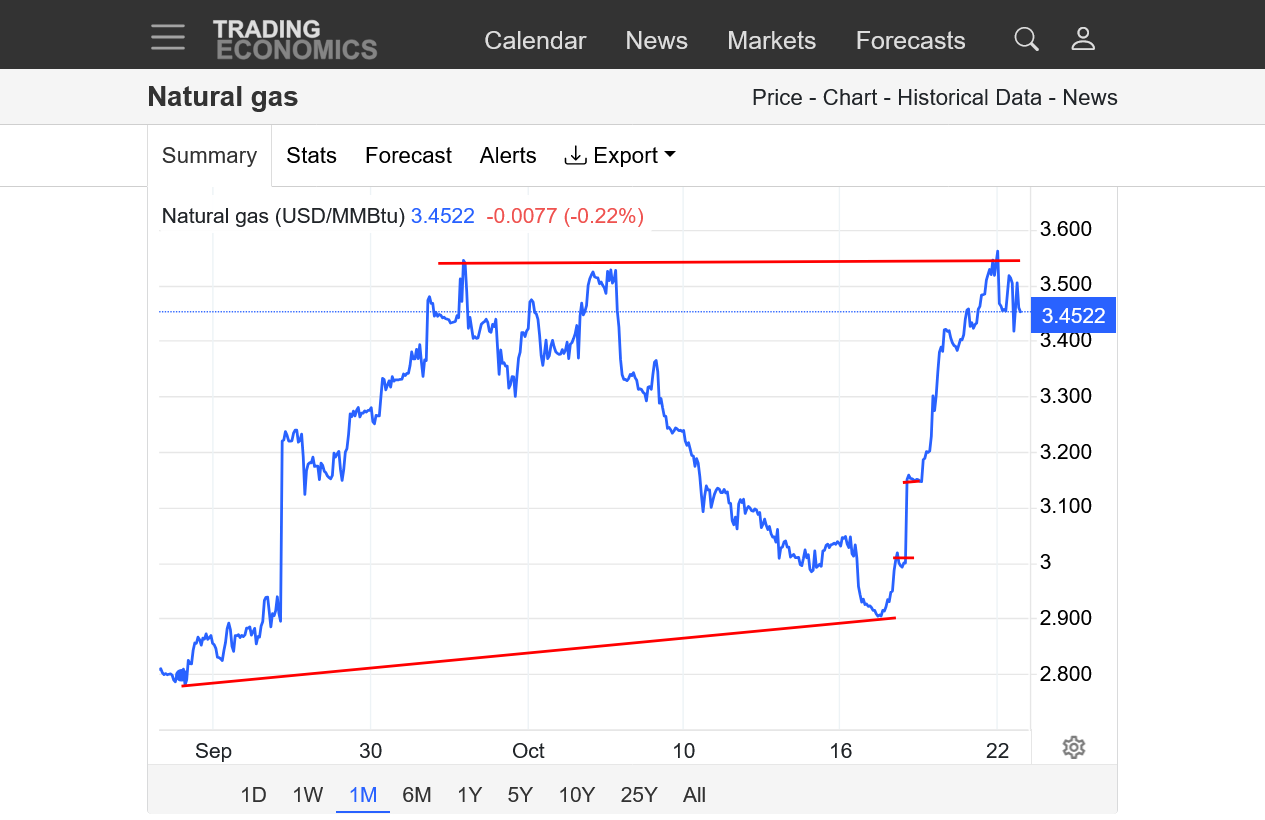Click the search magnifier icon
This screenshot has height=820, width=1265.
coord(1026,39)
